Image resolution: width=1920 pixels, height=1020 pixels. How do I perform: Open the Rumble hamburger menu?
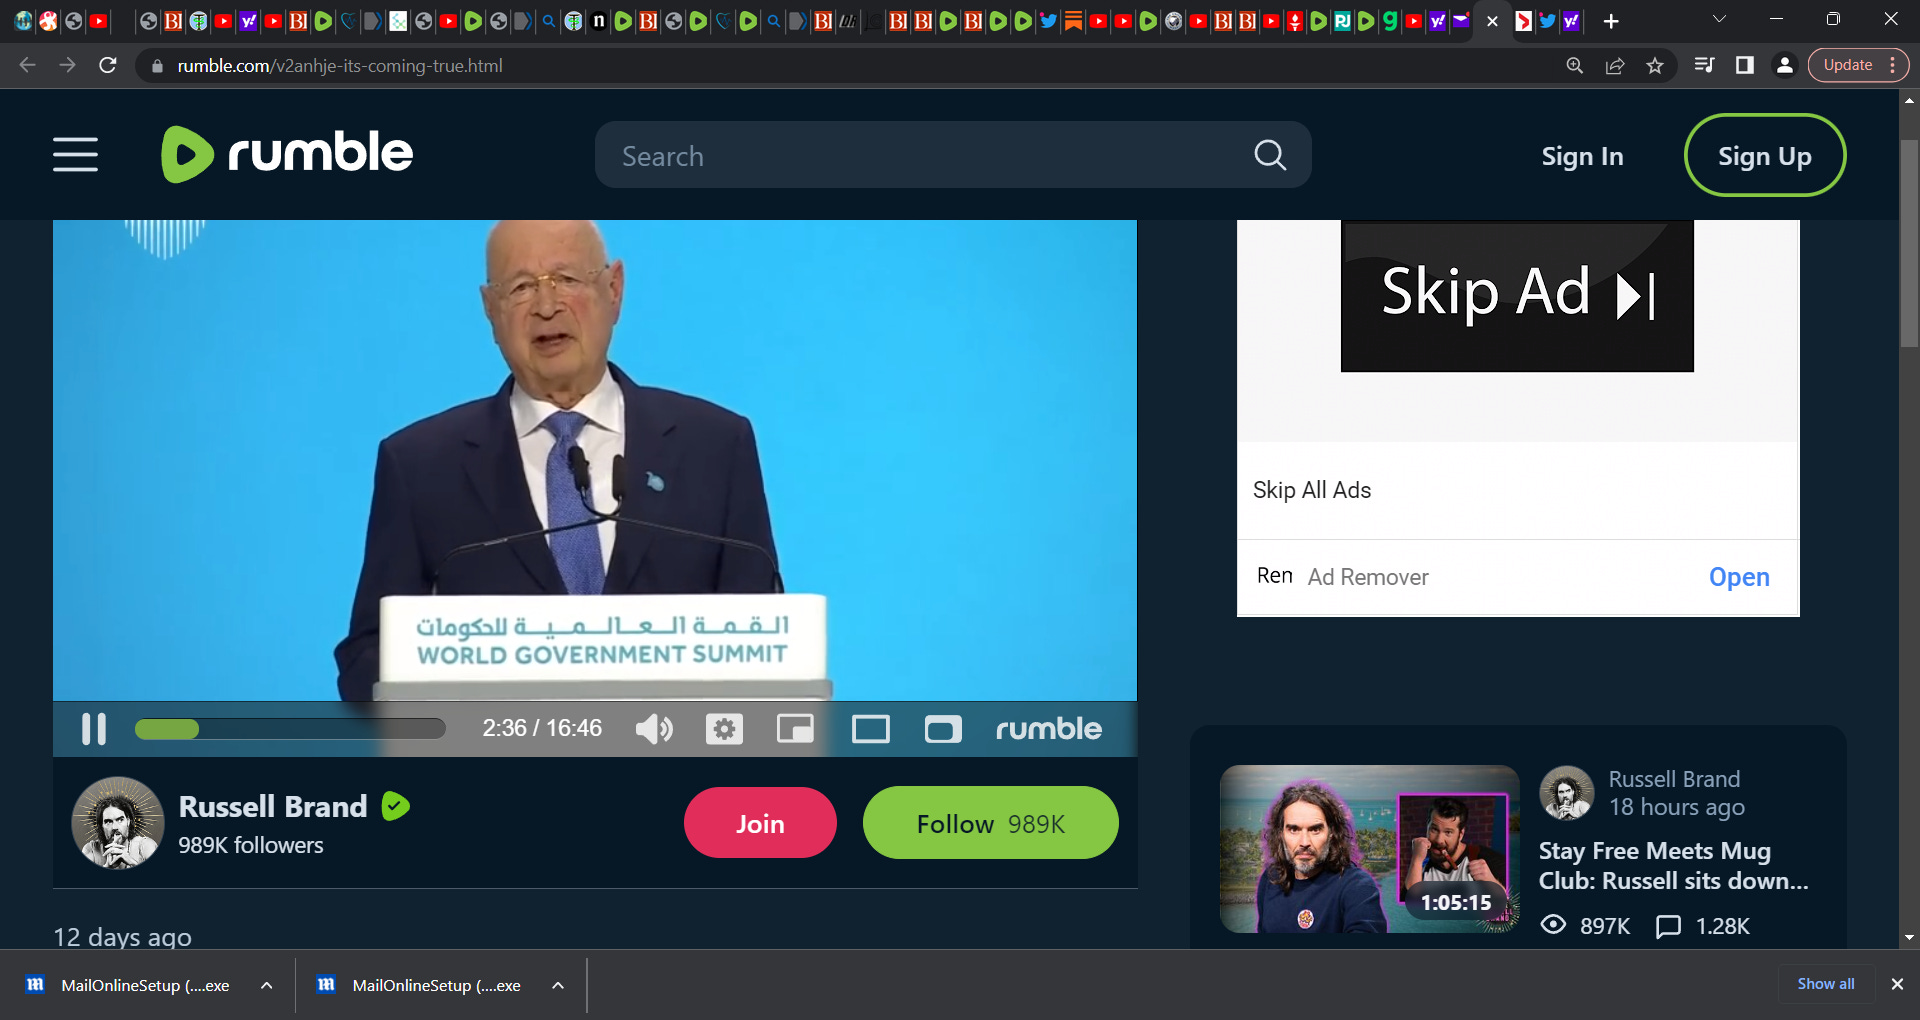point(75,155)
